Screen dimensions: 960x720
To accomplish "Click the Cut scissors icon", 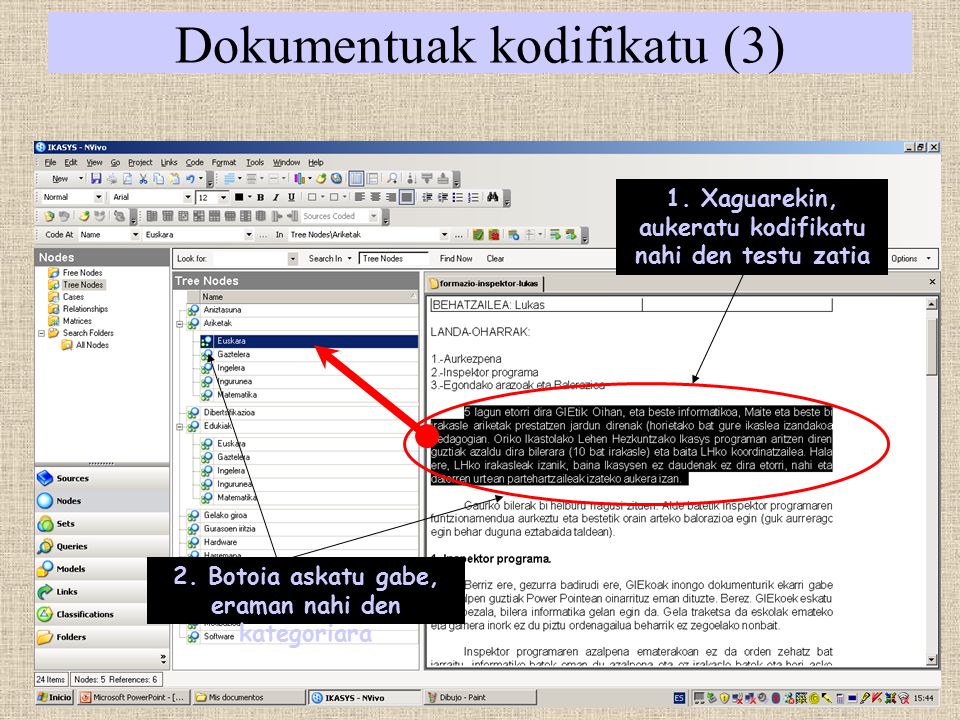I will 143,179.
